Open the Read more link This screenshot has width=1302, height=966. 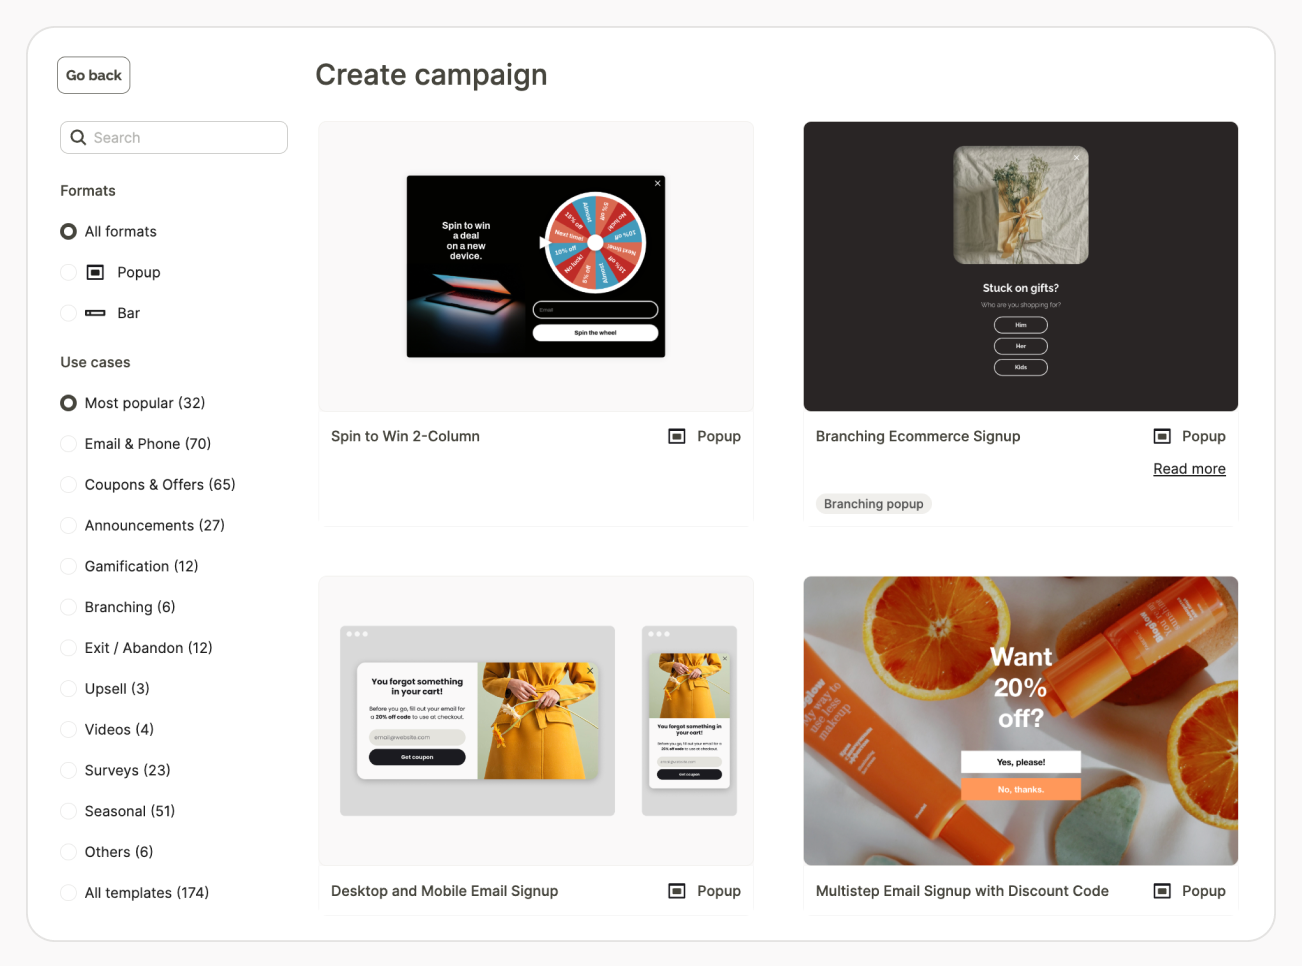pyautogui.click(x=1189, y=469)
